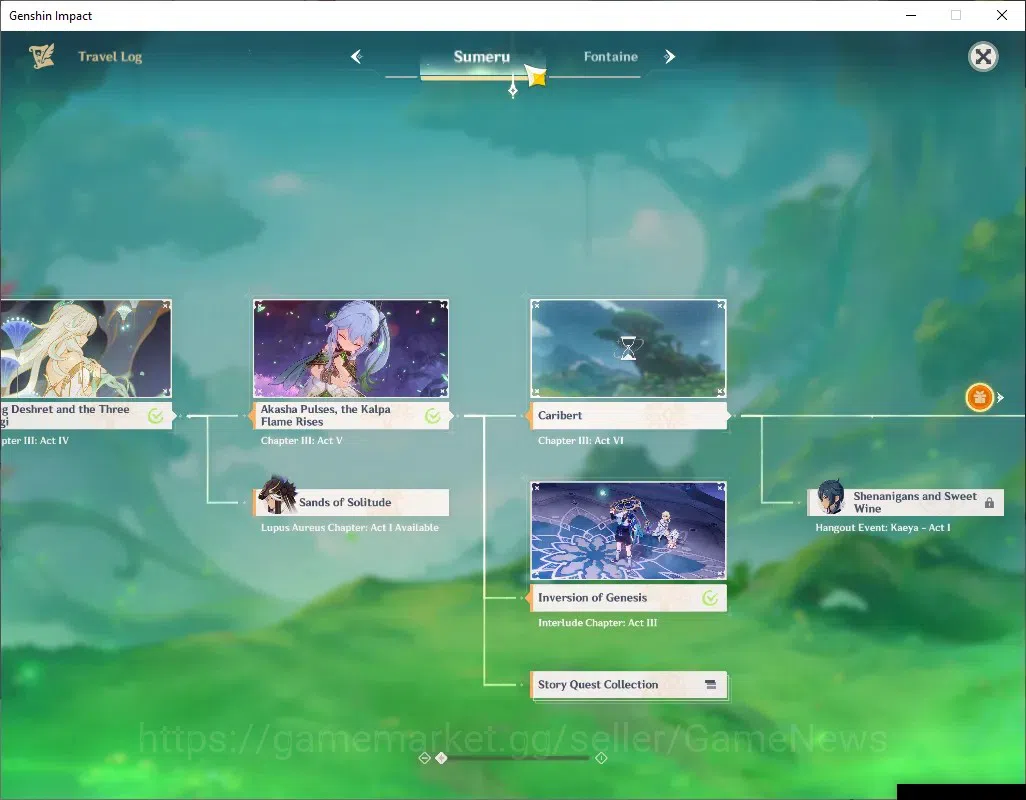Select the Caribert quest label
The width and height of the screenshot is (1026, 800).
[x=628, y=415]
